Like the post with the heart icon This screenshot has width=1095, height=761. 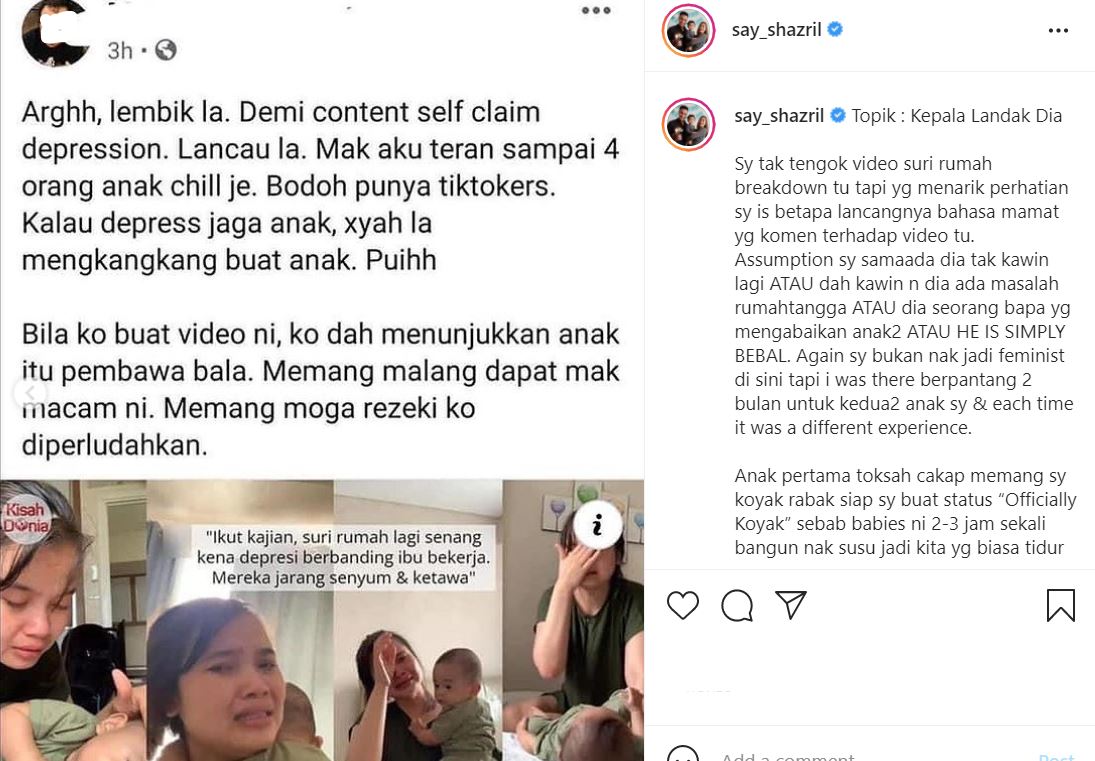coord(682,605)
